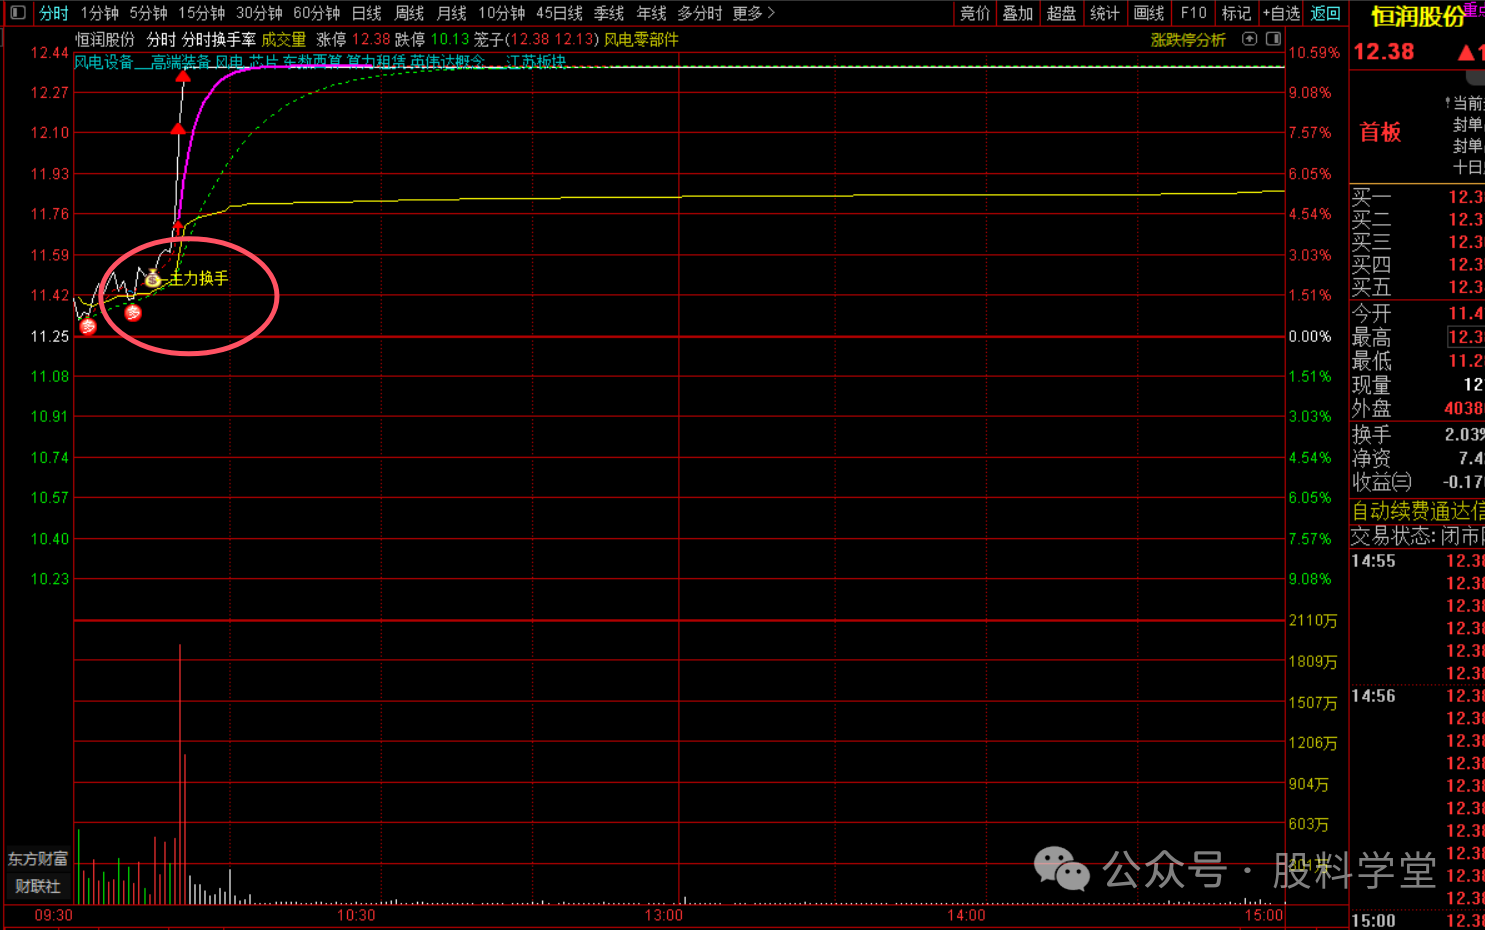
Task: Click the upper red arrow near limit-up
Action: pyautogui.click(x=183, y=76)
